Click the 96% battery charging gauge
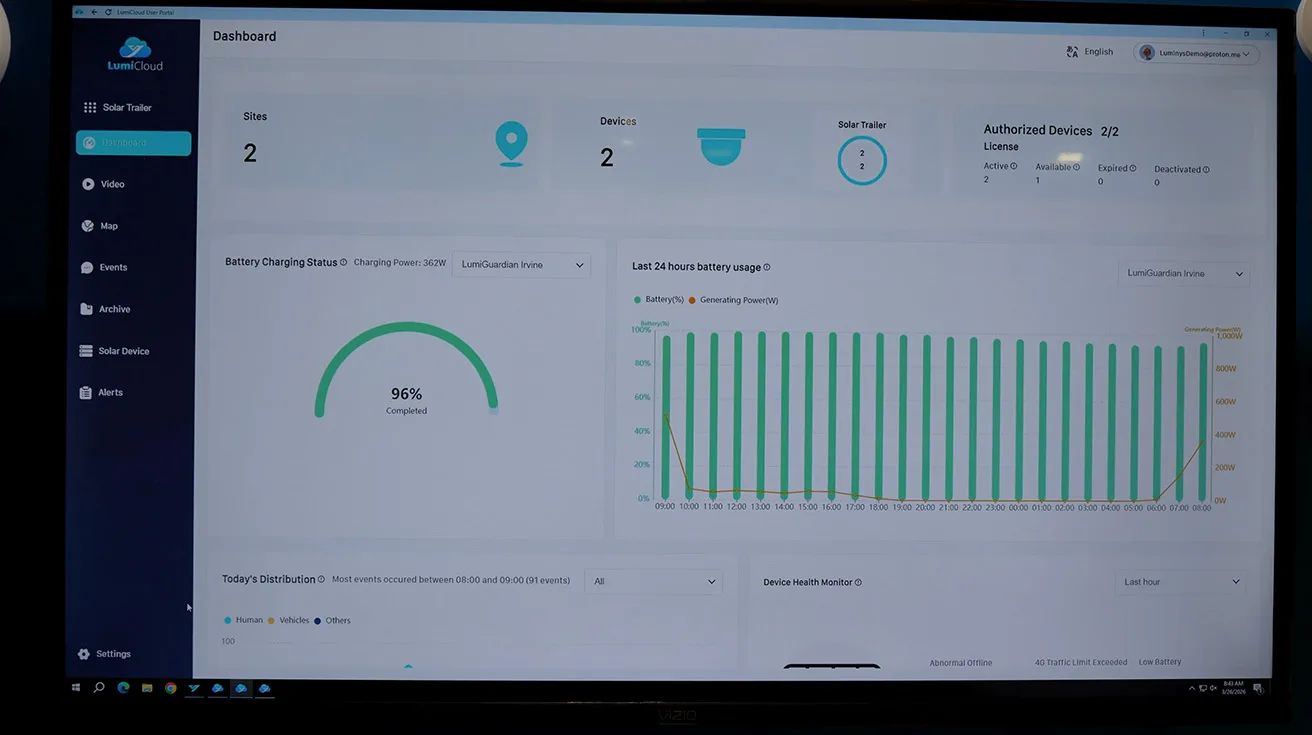1312x735 pixels. (x=406, y=370)
